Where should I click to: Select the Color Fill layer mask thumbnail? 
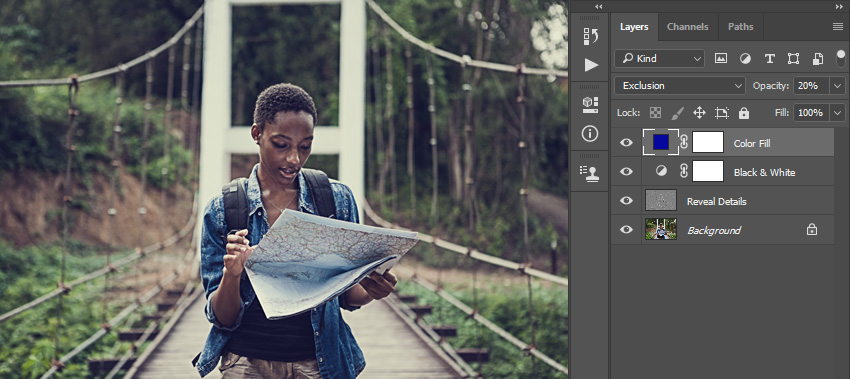708,142
